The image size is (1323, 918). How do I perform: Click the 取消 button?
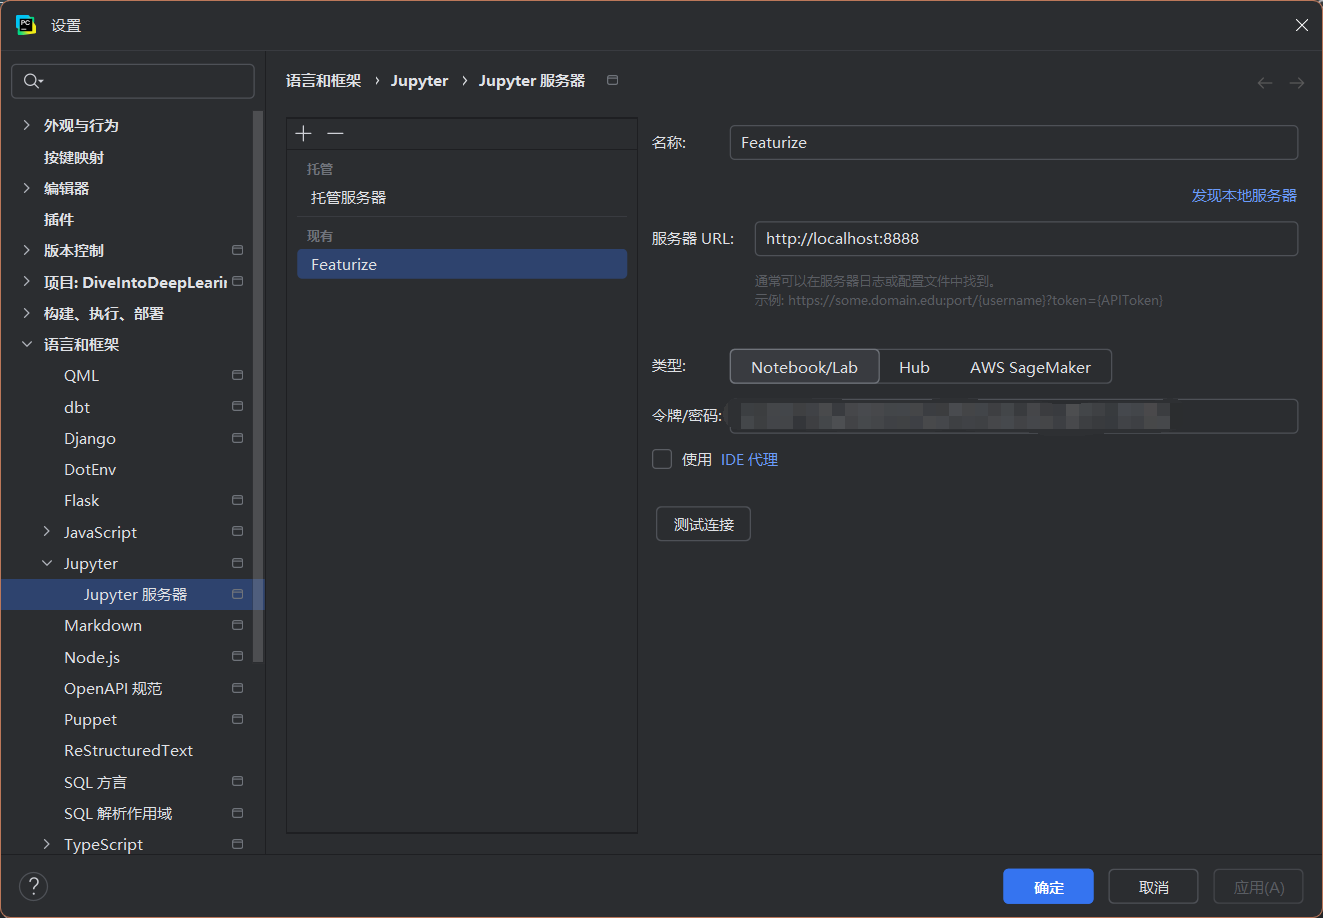tap(1153, 887)
